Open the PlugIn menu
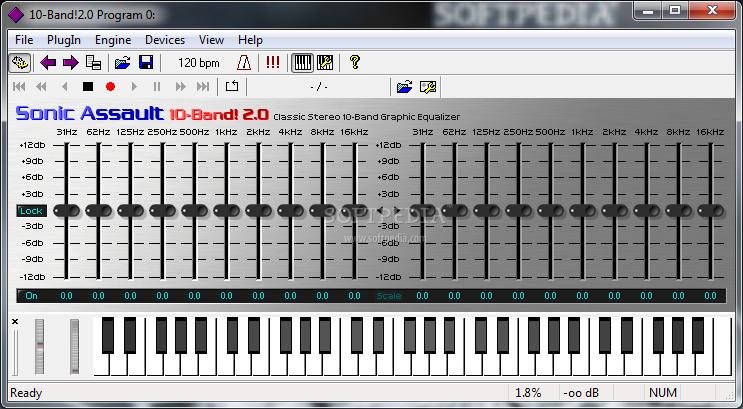Viewport: 743px width, 409px height. (x=63, y=40)
